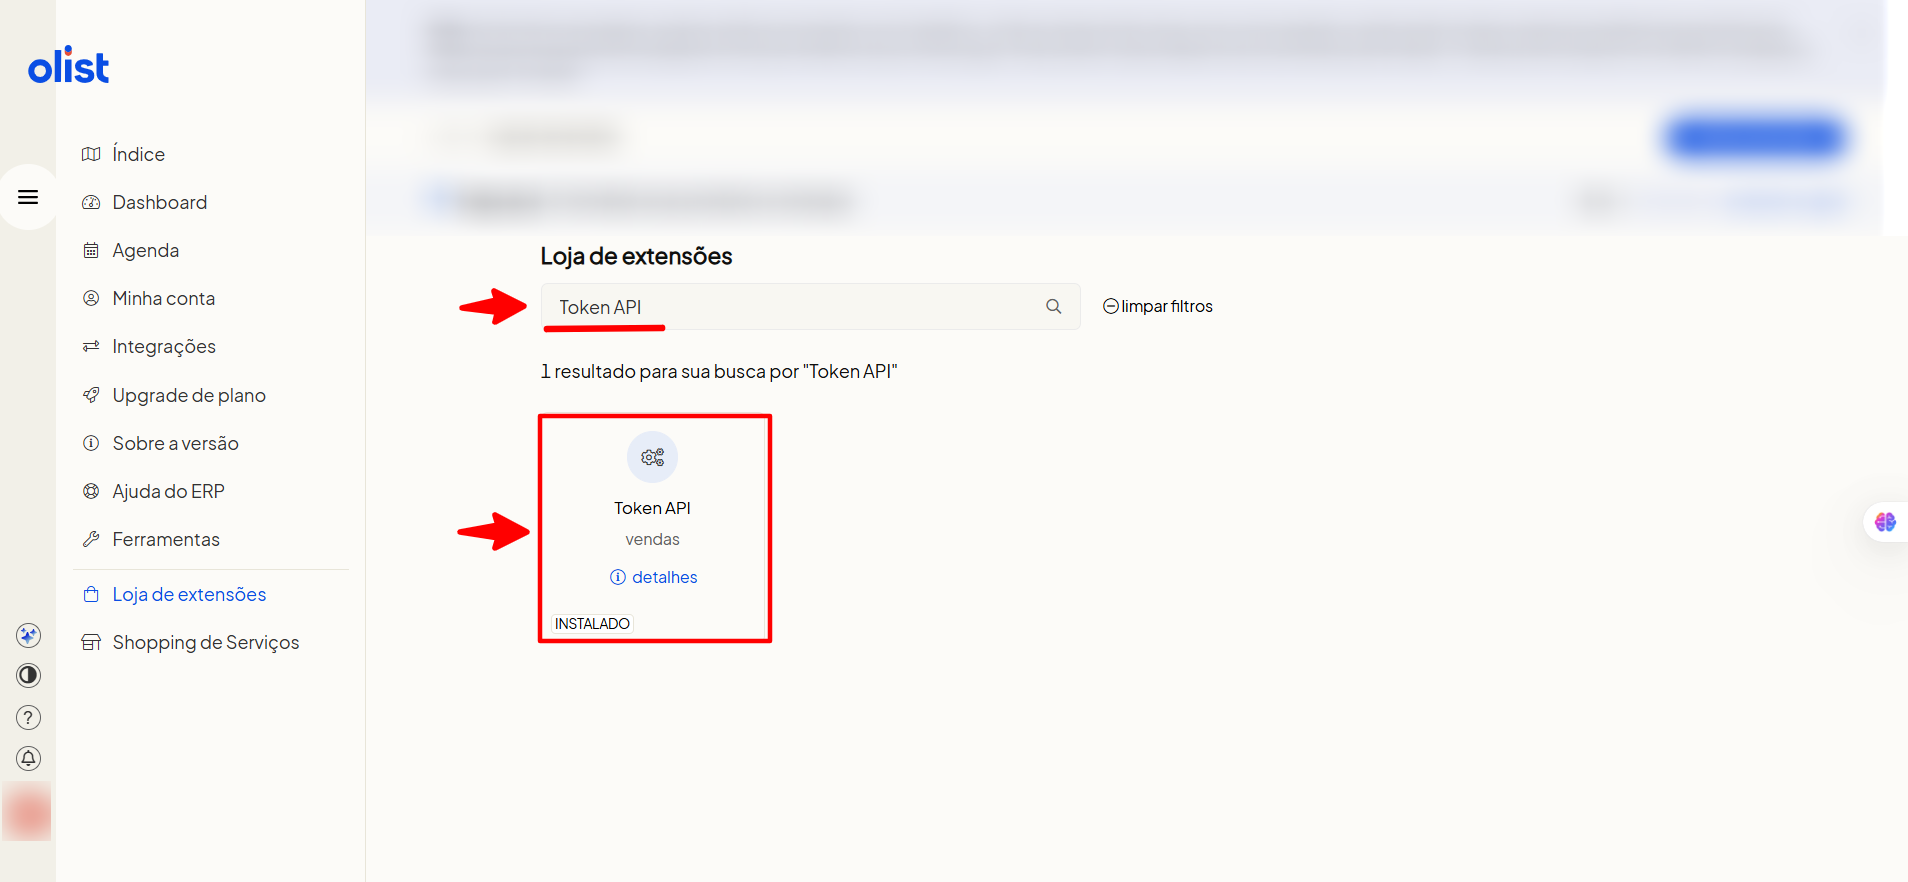Open Integrações menu item
Image resolution: width=1908 pixels, height=882 pixels.
pyautogui.click(x=164, y=346)
